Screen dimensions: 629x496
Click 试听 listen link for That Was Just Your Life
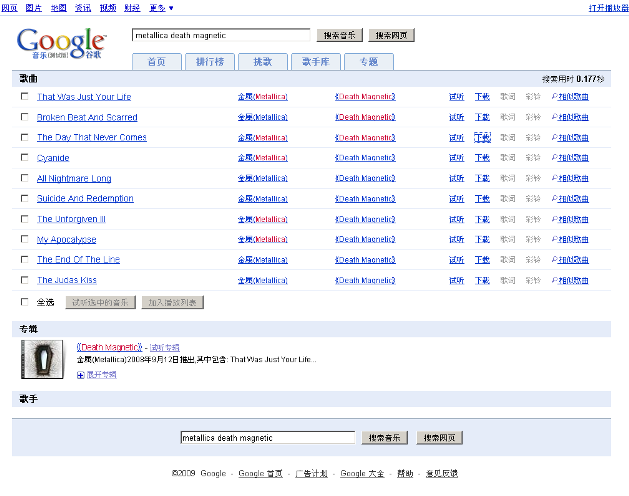point(457,97)
